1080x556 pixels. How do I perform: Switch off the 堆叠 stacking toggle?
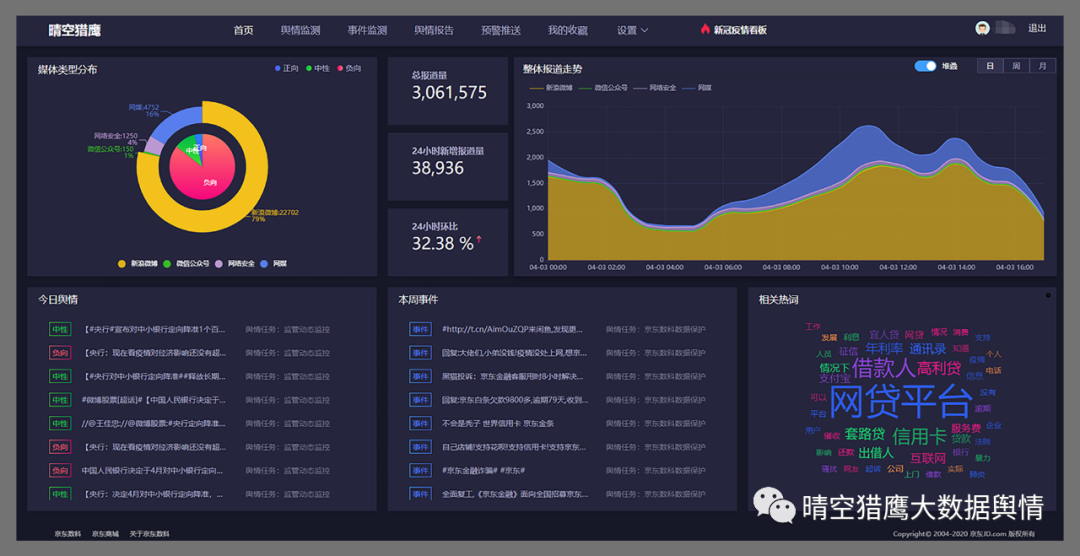click(x=925, y=66)
